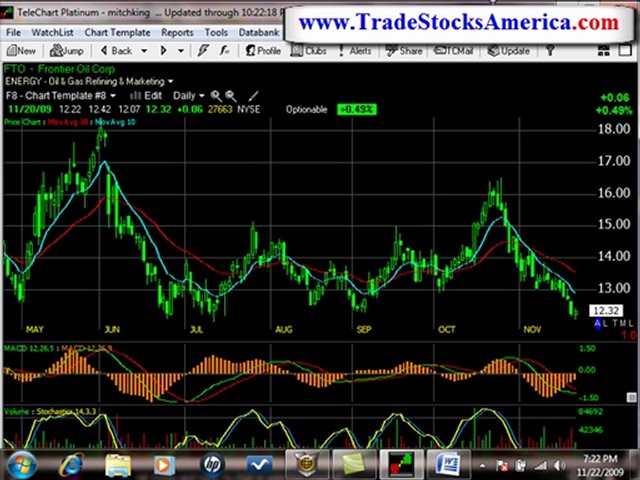Click the New toolbar icon
Image resolution: width=640 pixels, height=480 pixels.
pyautogui.click(x=22, y=51)
